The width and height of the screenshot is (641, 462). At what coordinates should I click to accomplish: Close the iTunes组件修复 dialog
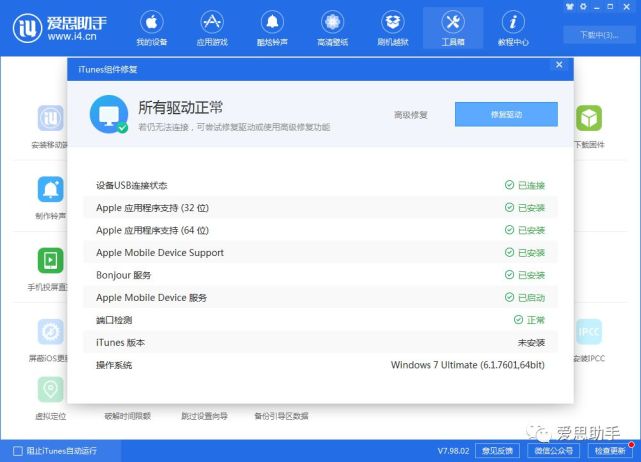(559, 65)
